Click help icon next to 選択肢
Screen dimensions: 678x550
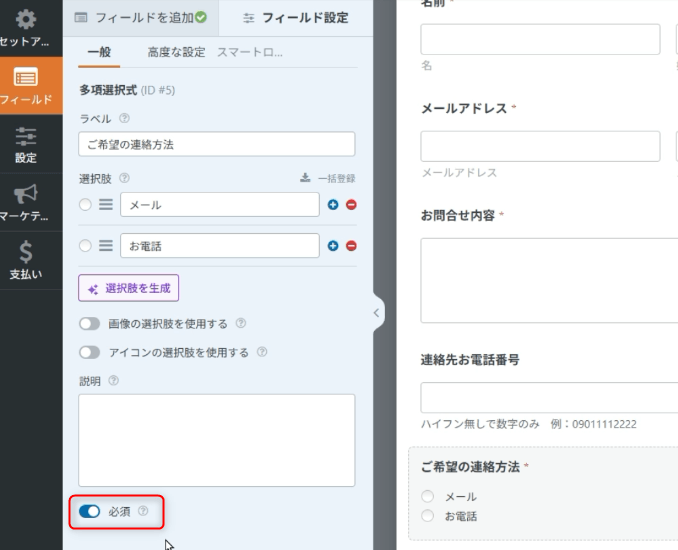[x=124, y=178]
